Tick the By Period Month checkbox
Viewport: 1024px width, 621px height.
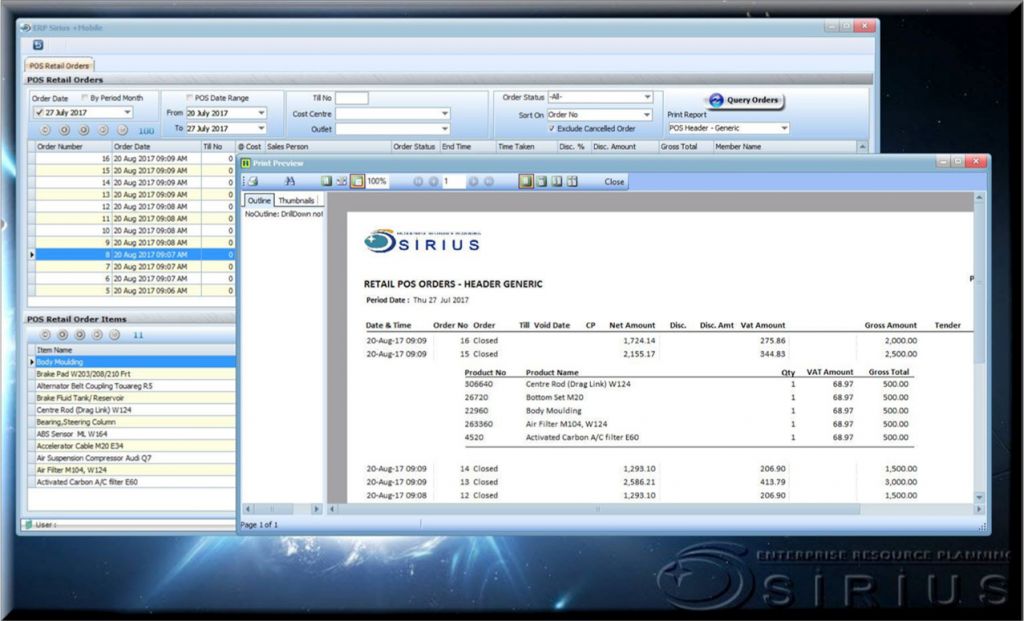85,98
